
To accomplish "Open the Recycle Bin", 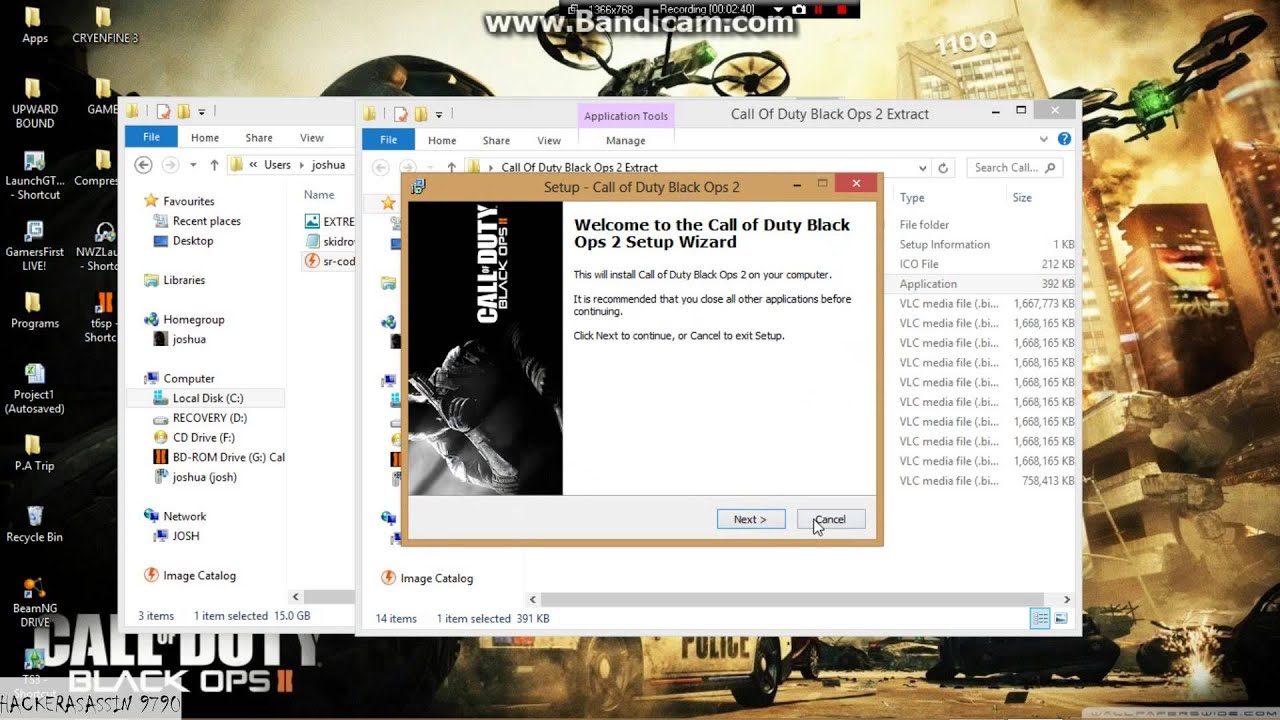I will [x=34, y=523].
